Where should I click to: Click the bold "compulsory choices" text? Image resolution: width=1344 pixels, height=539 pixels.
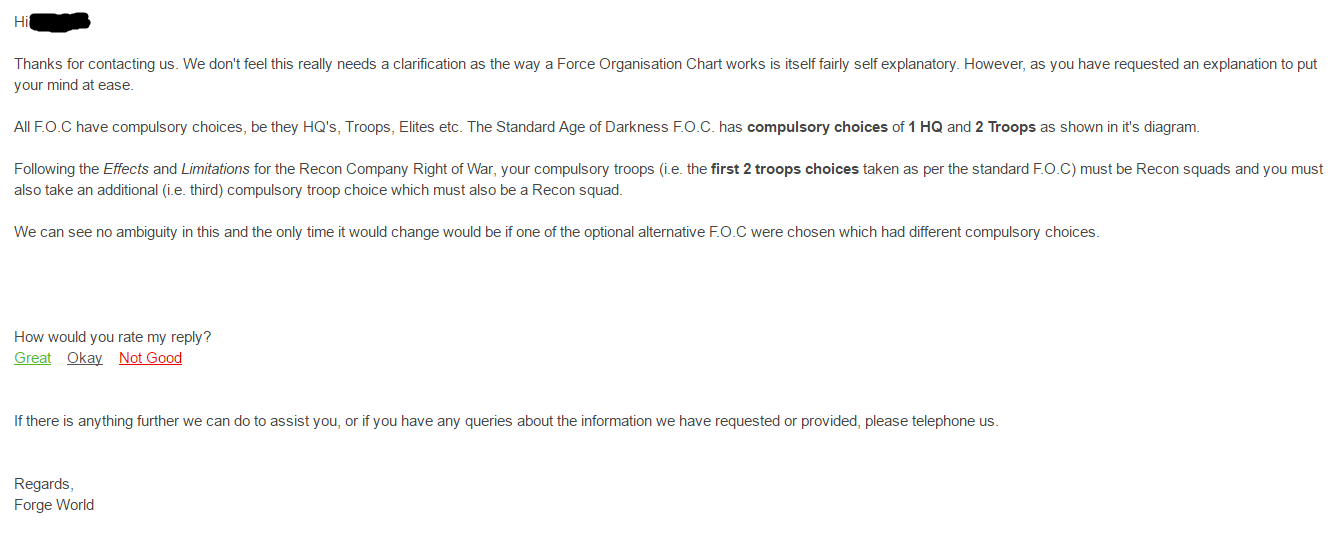click(x=817, y=127)
